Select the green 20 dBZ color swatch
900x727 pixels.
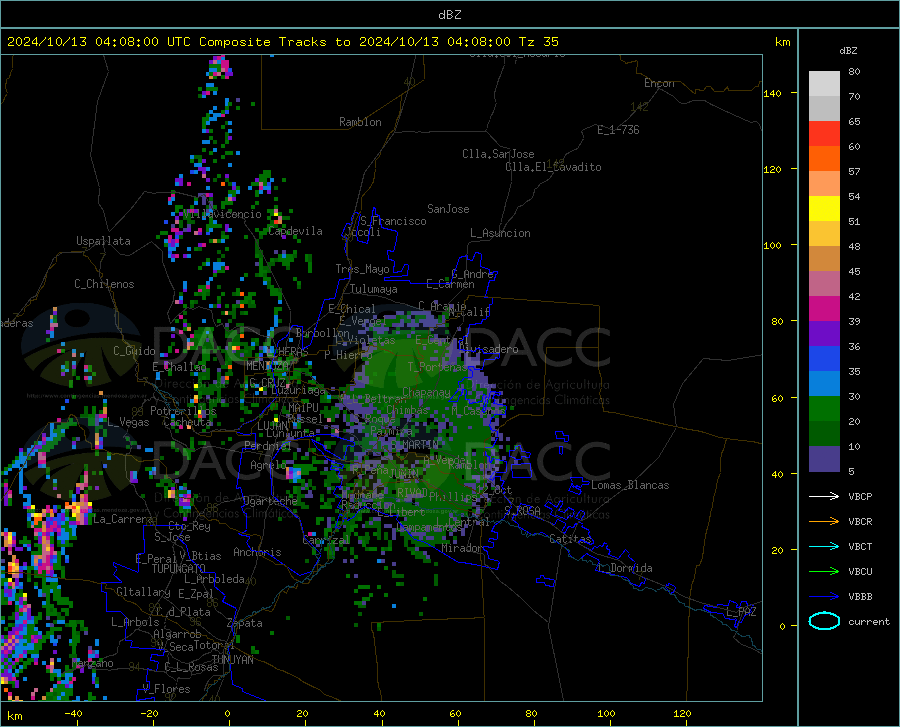tap(824, 409)
